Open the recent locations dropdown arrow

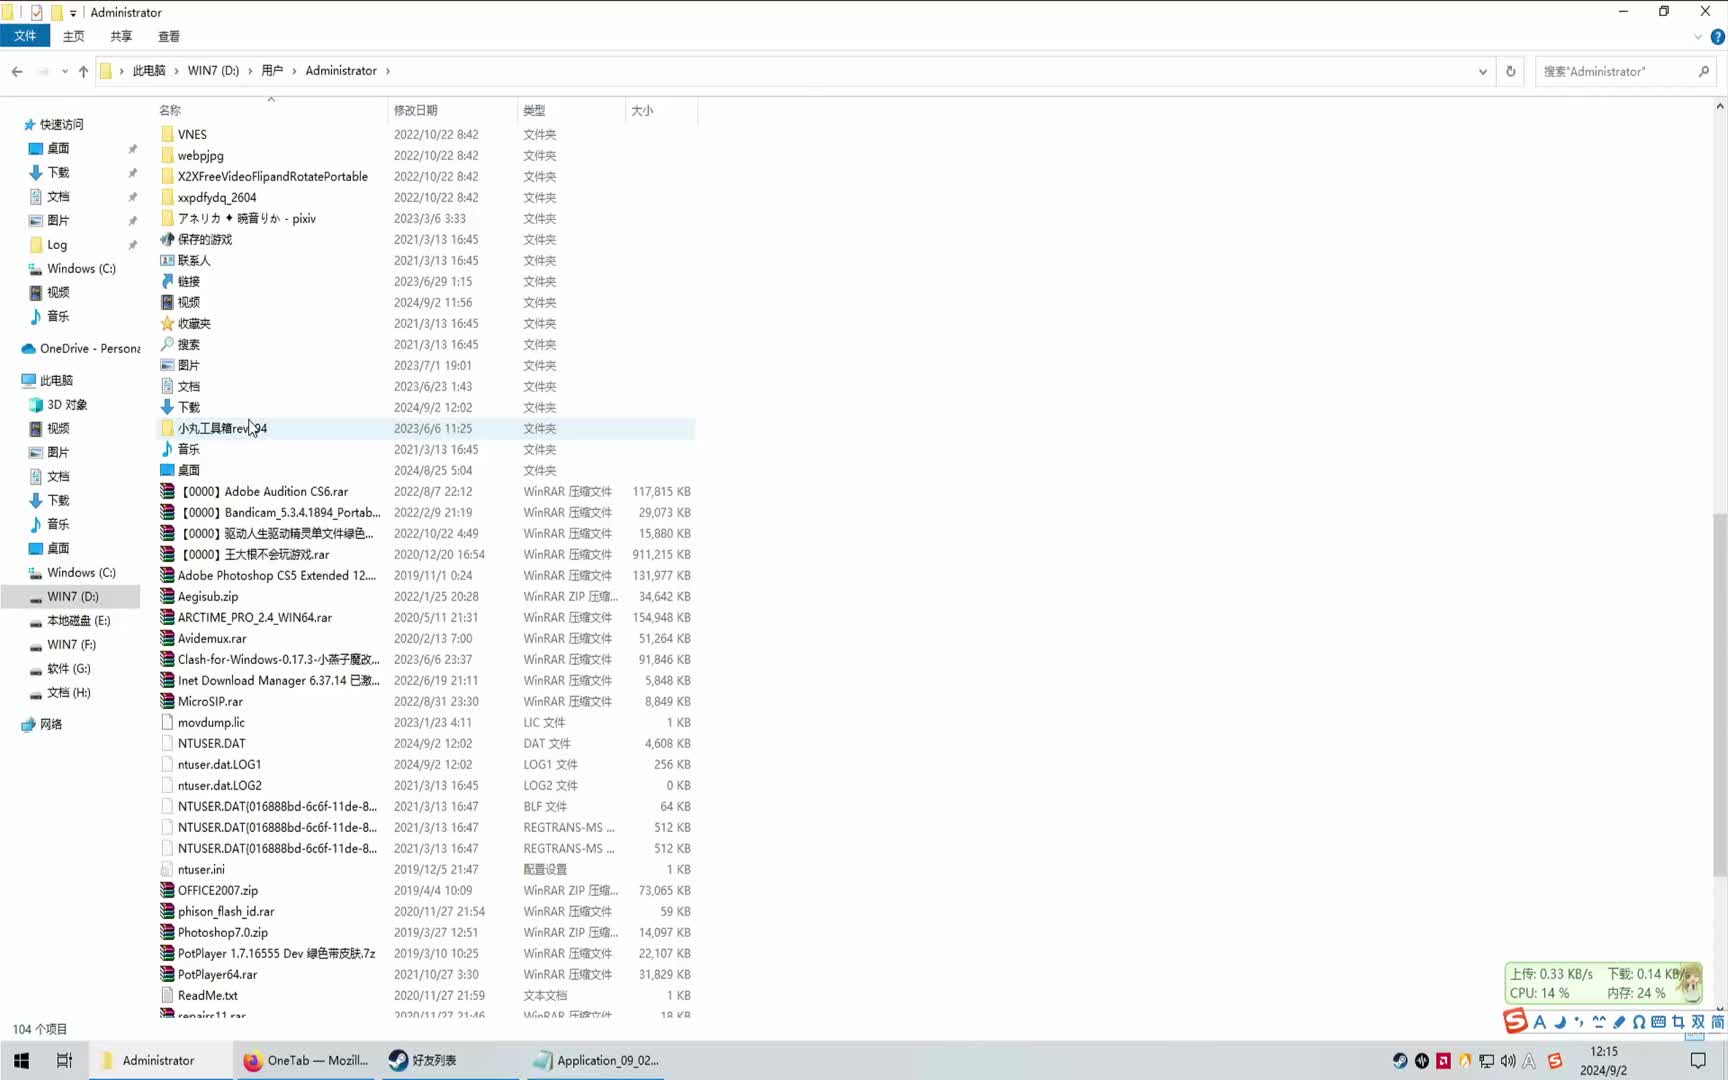tap(64, 71)
